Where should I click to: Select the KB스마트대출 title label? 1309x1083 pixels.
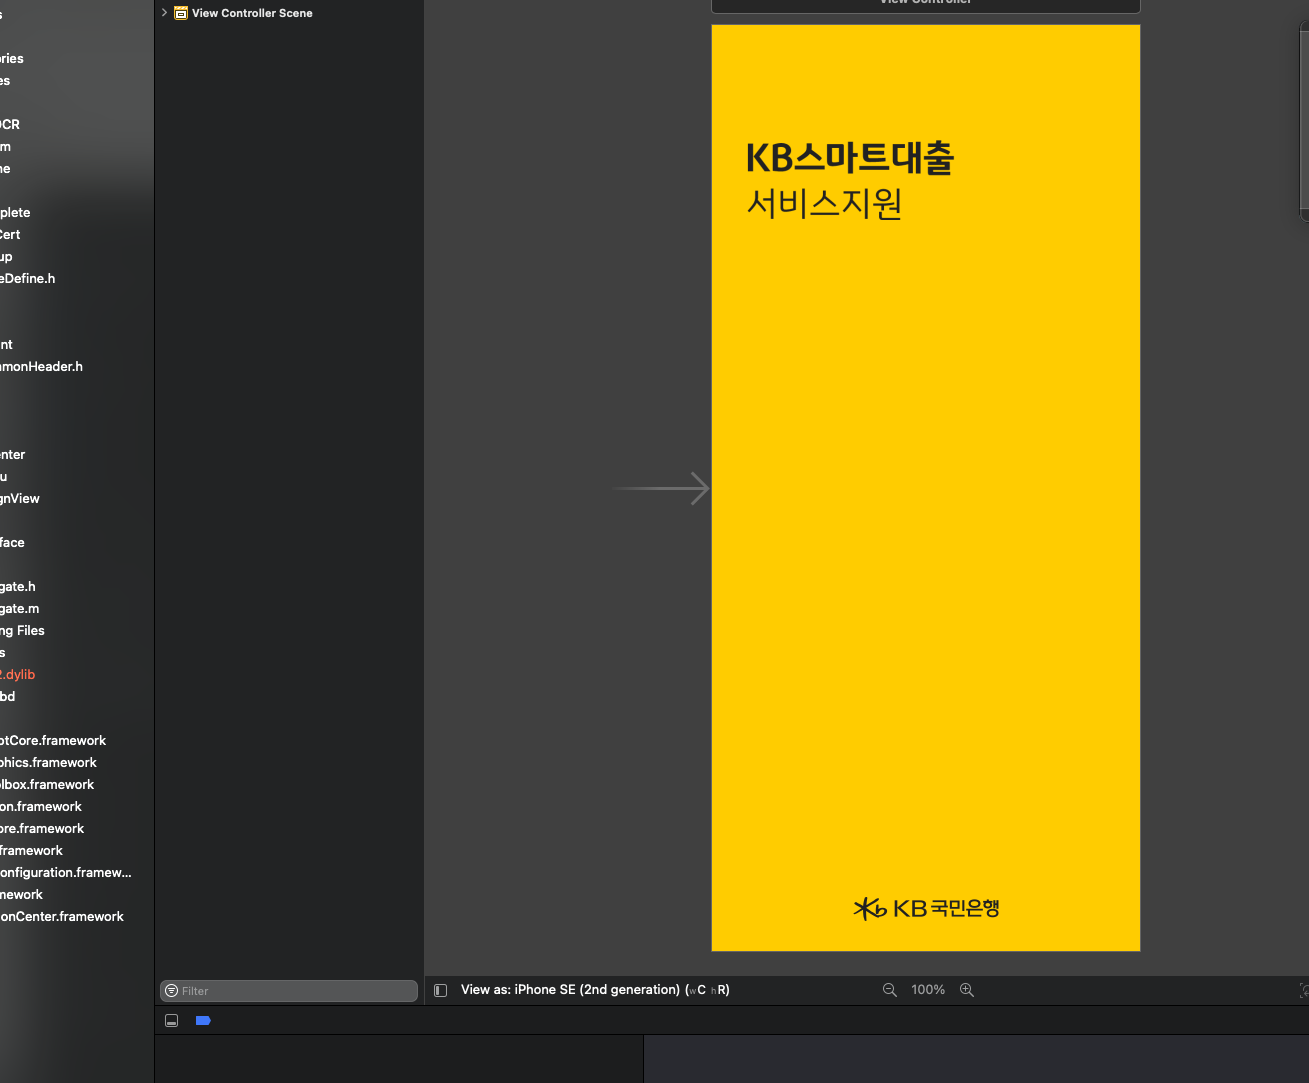(849, 158)
